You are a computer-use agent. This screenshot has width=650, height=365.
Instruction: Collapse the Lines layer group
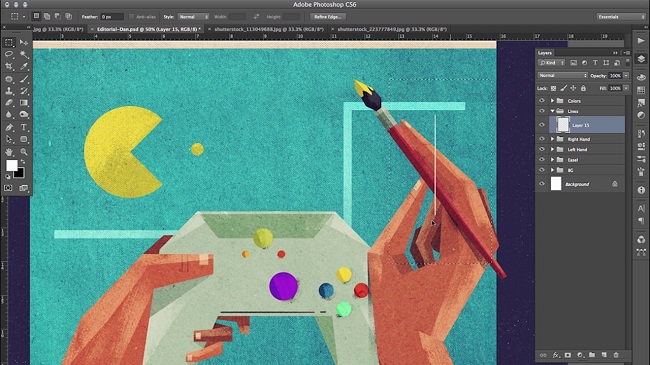[x=552, y=111]
